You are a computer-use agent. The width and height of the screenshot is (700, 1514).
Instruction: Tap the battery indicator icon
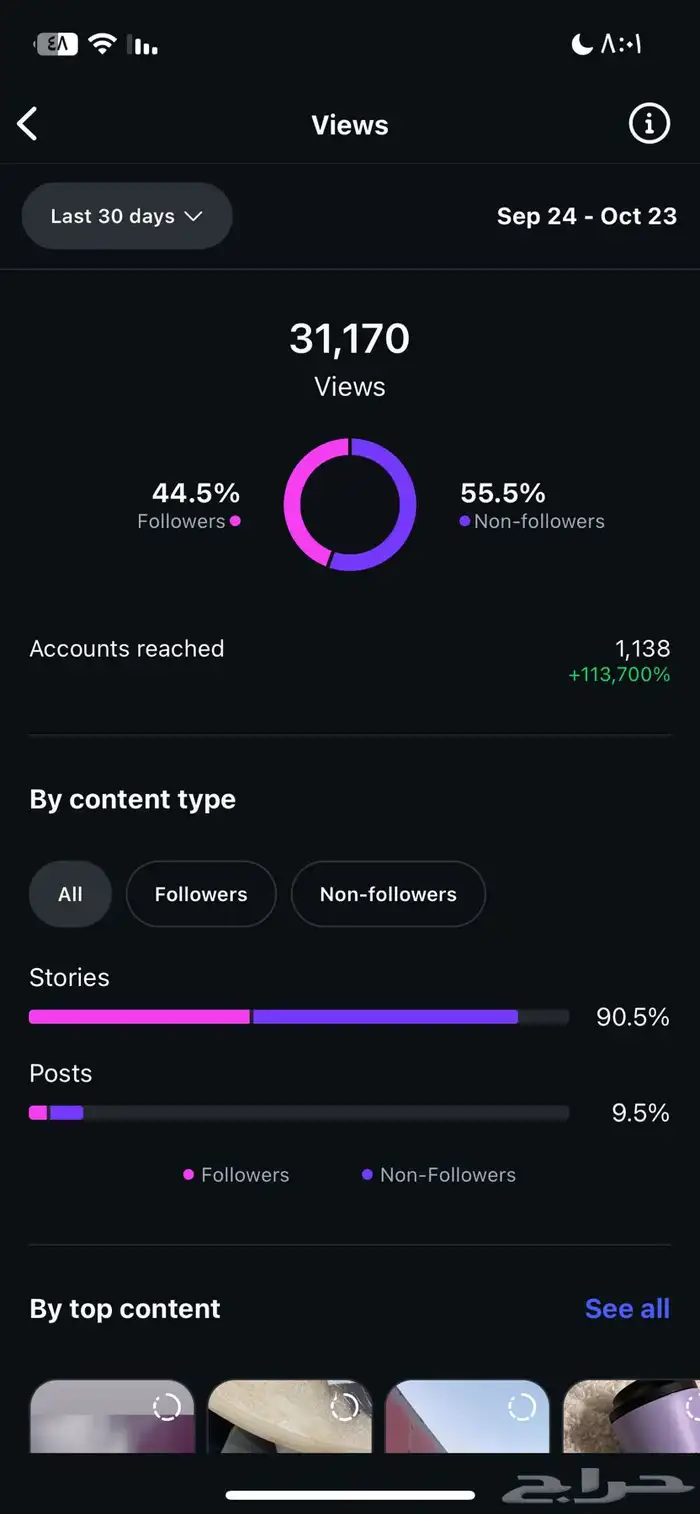(x=55, y=43)
